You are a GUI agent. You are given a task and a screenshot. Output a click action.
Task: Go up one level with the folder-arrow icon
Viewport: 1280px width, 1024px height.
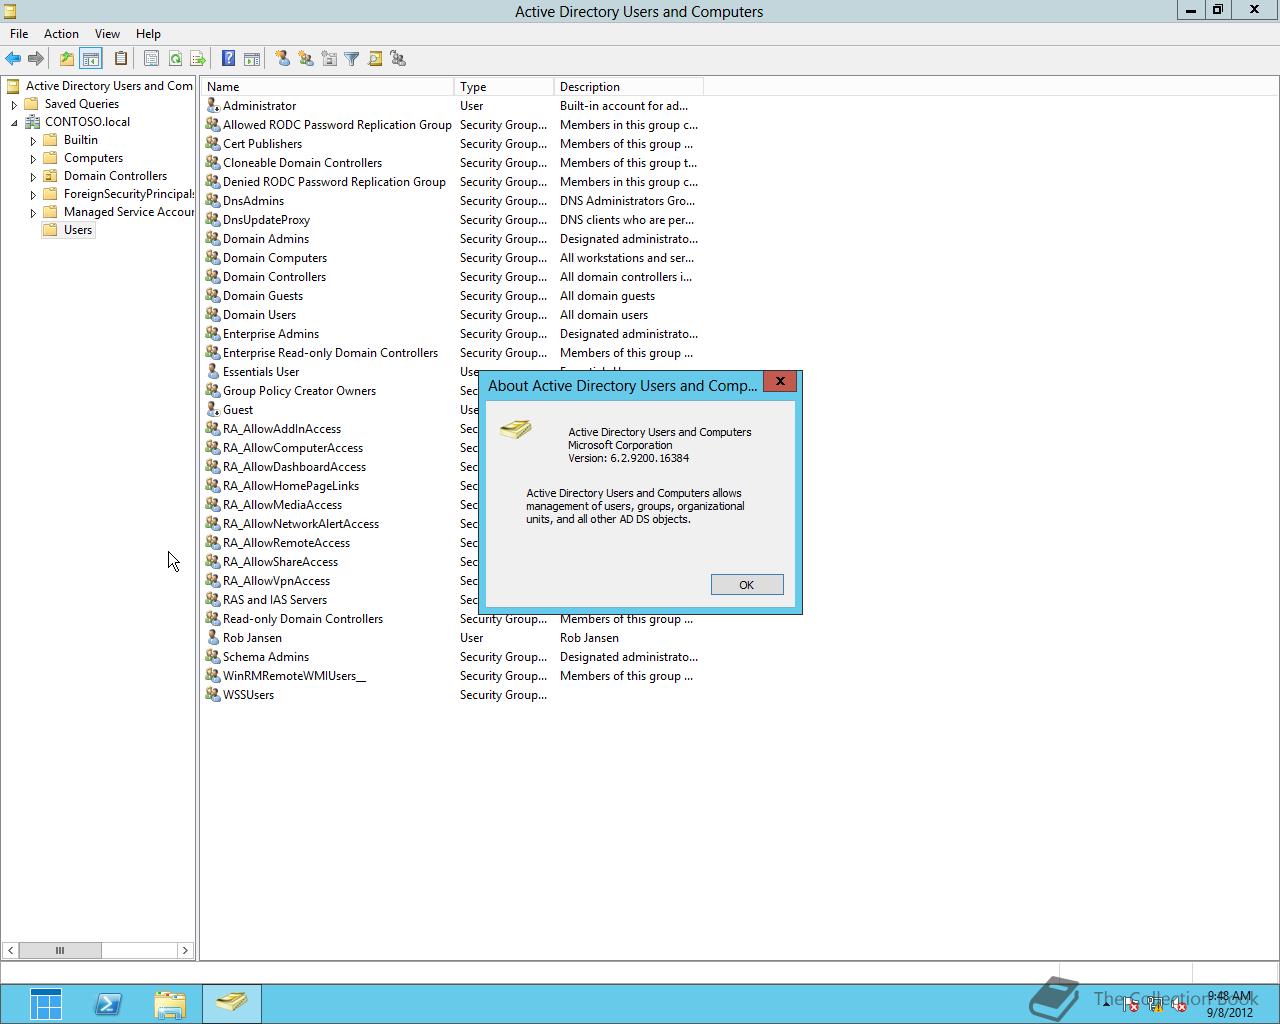point(66,59)
